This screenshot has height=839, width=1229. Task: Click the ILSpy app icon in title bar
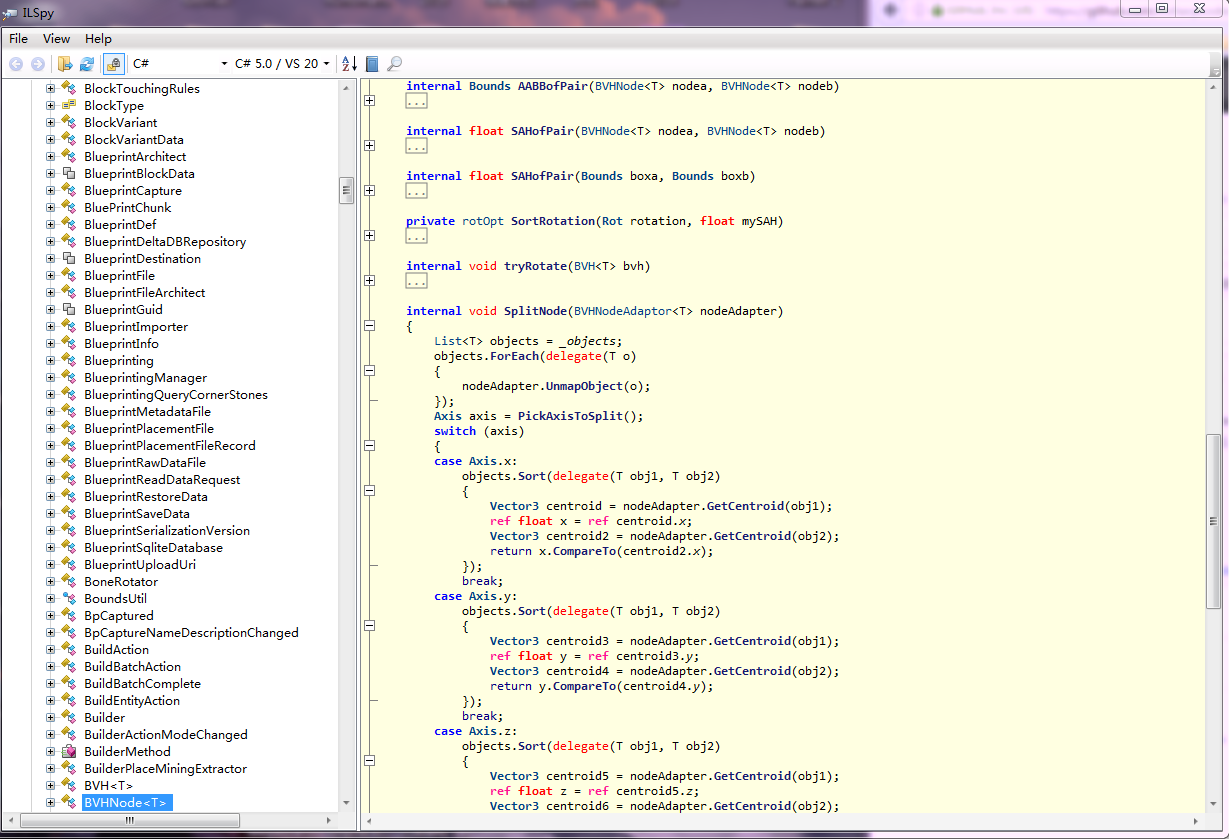click(10, 12)
